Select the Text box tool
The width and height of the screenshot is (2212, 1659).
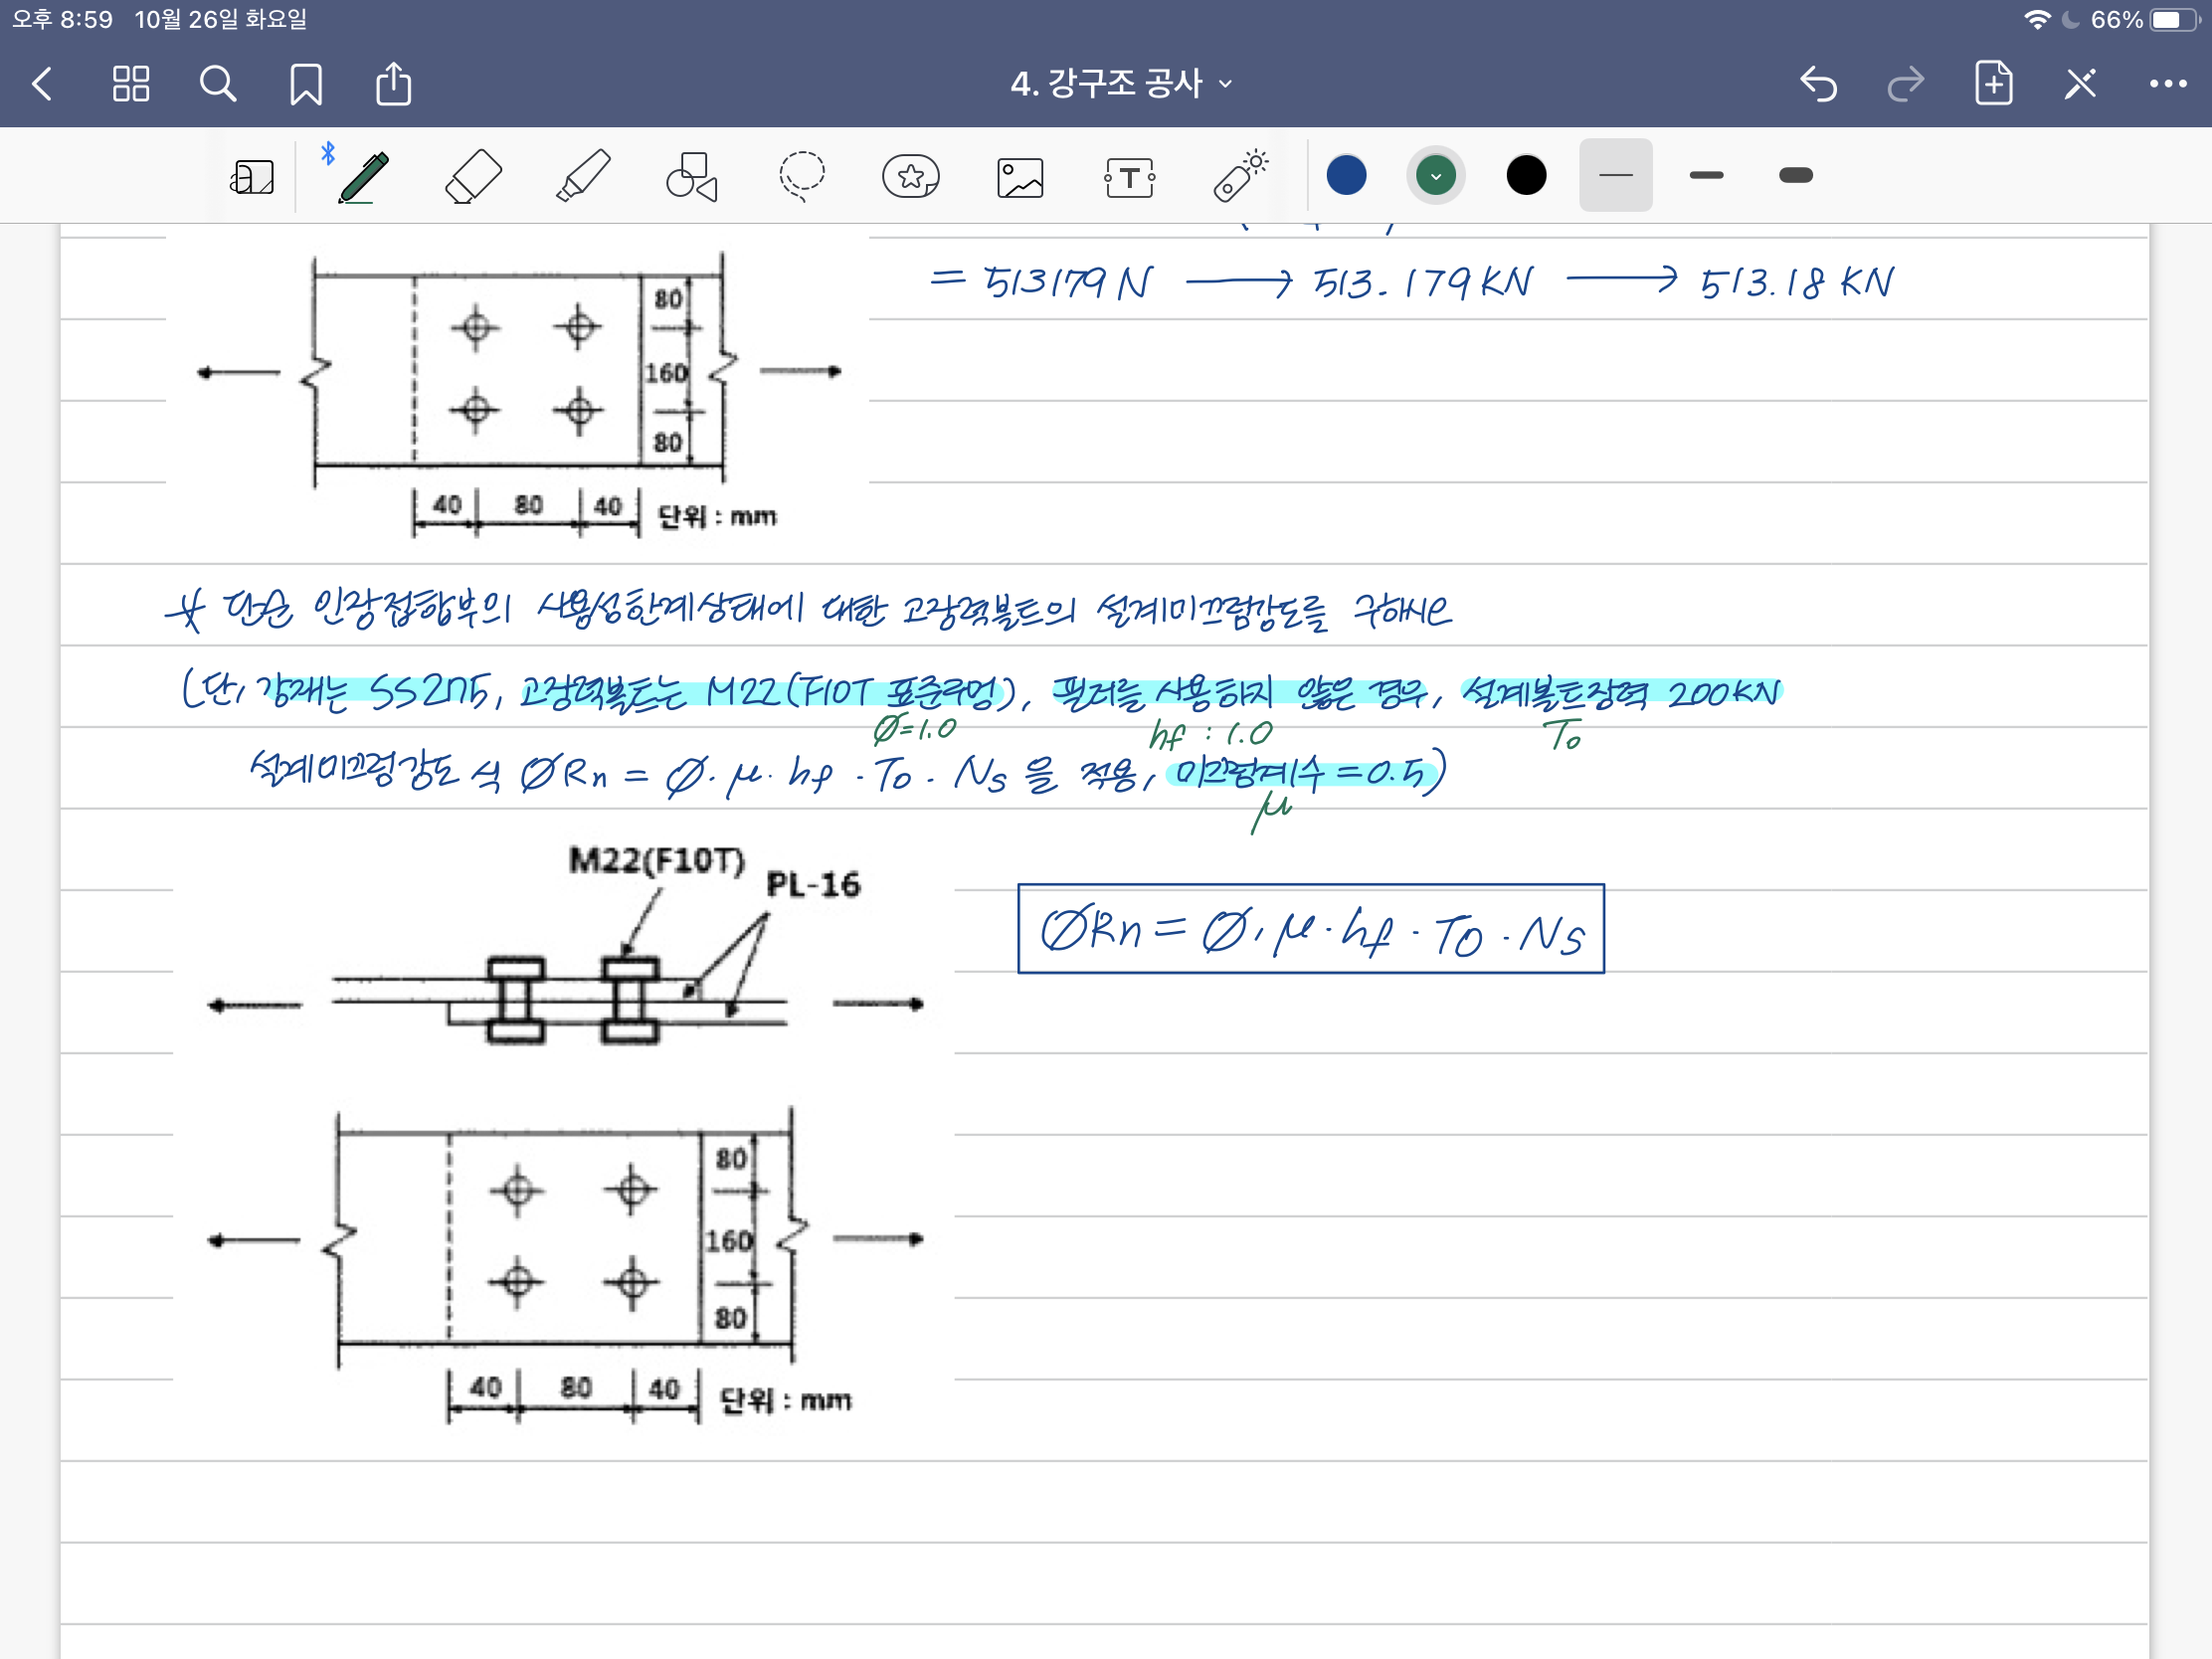(1130, 178)
